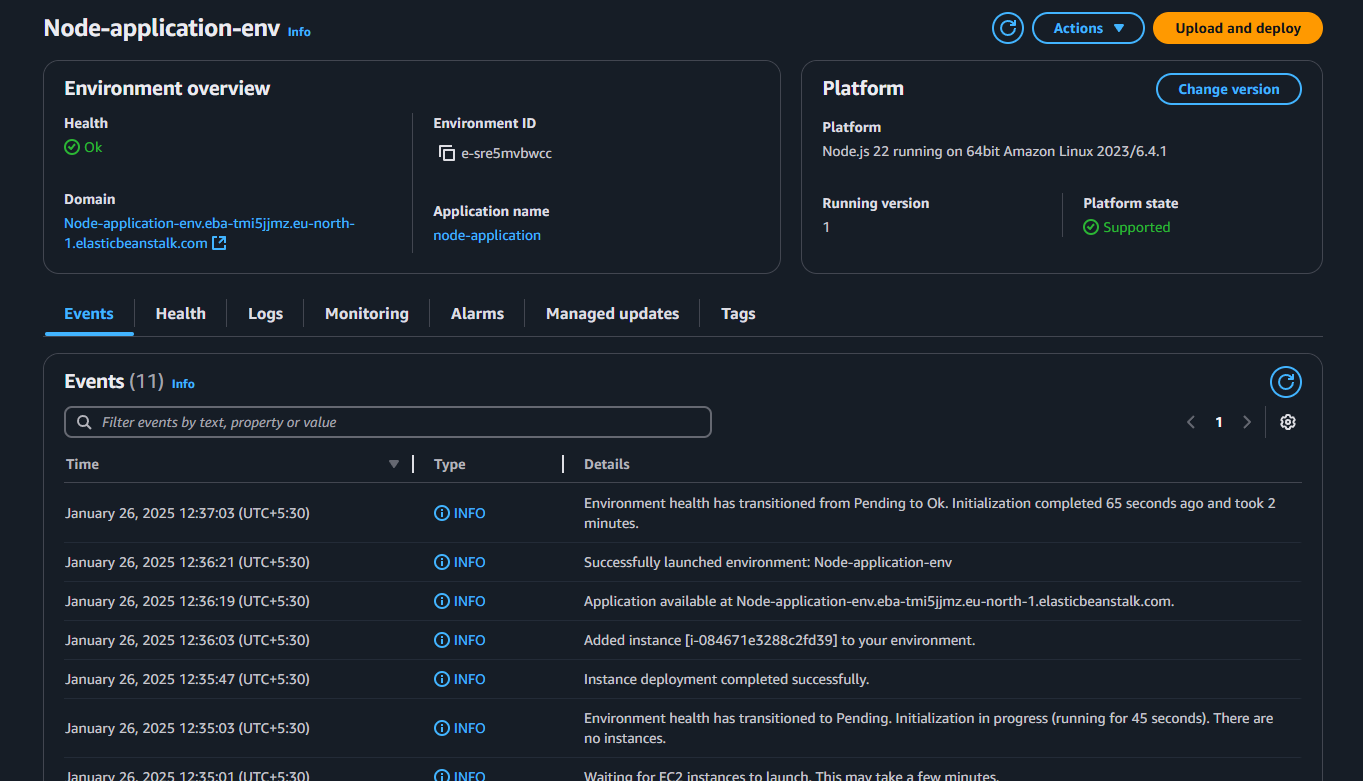
Task: Click the Supported platform state check icon
Action: (x=1091, y=227)
